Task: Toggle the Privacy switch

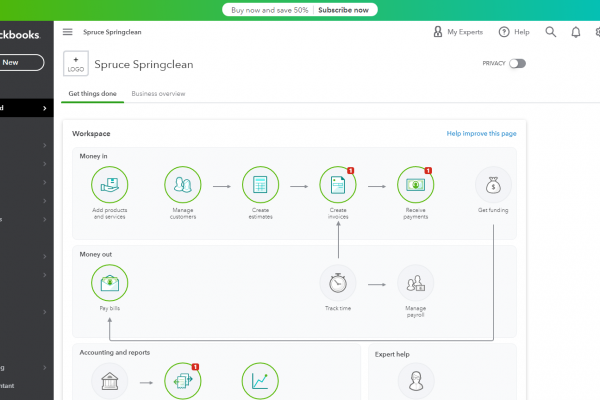Action: [x=517, y=64]
